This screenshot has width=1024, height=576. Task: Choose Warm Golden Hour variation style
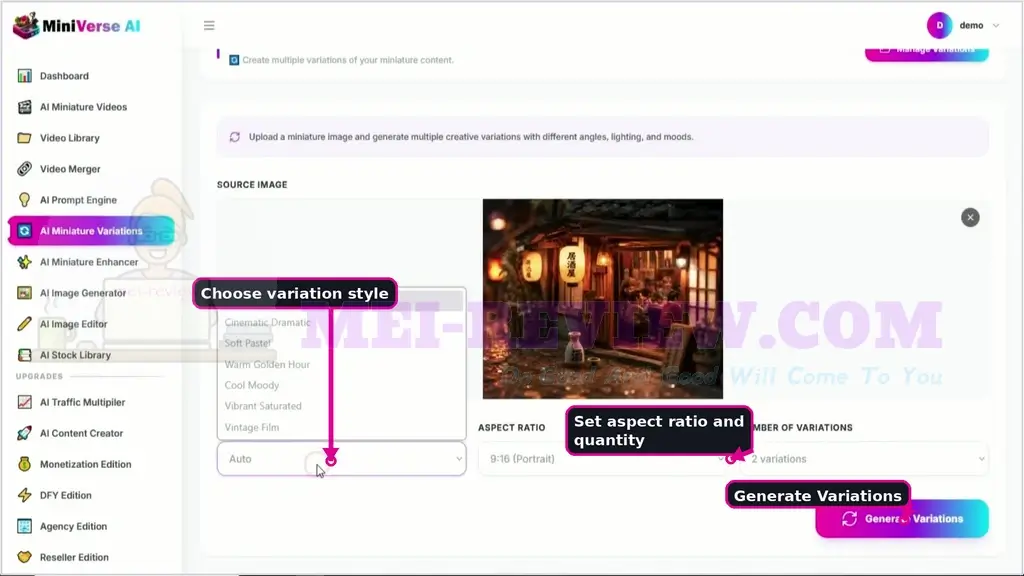(x=267, y=364)
